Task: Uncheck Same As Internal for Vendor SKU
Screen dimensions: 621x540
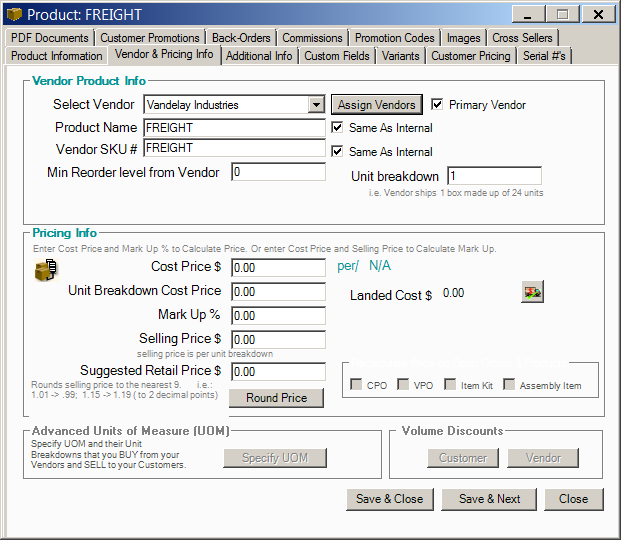Action: 338,152
